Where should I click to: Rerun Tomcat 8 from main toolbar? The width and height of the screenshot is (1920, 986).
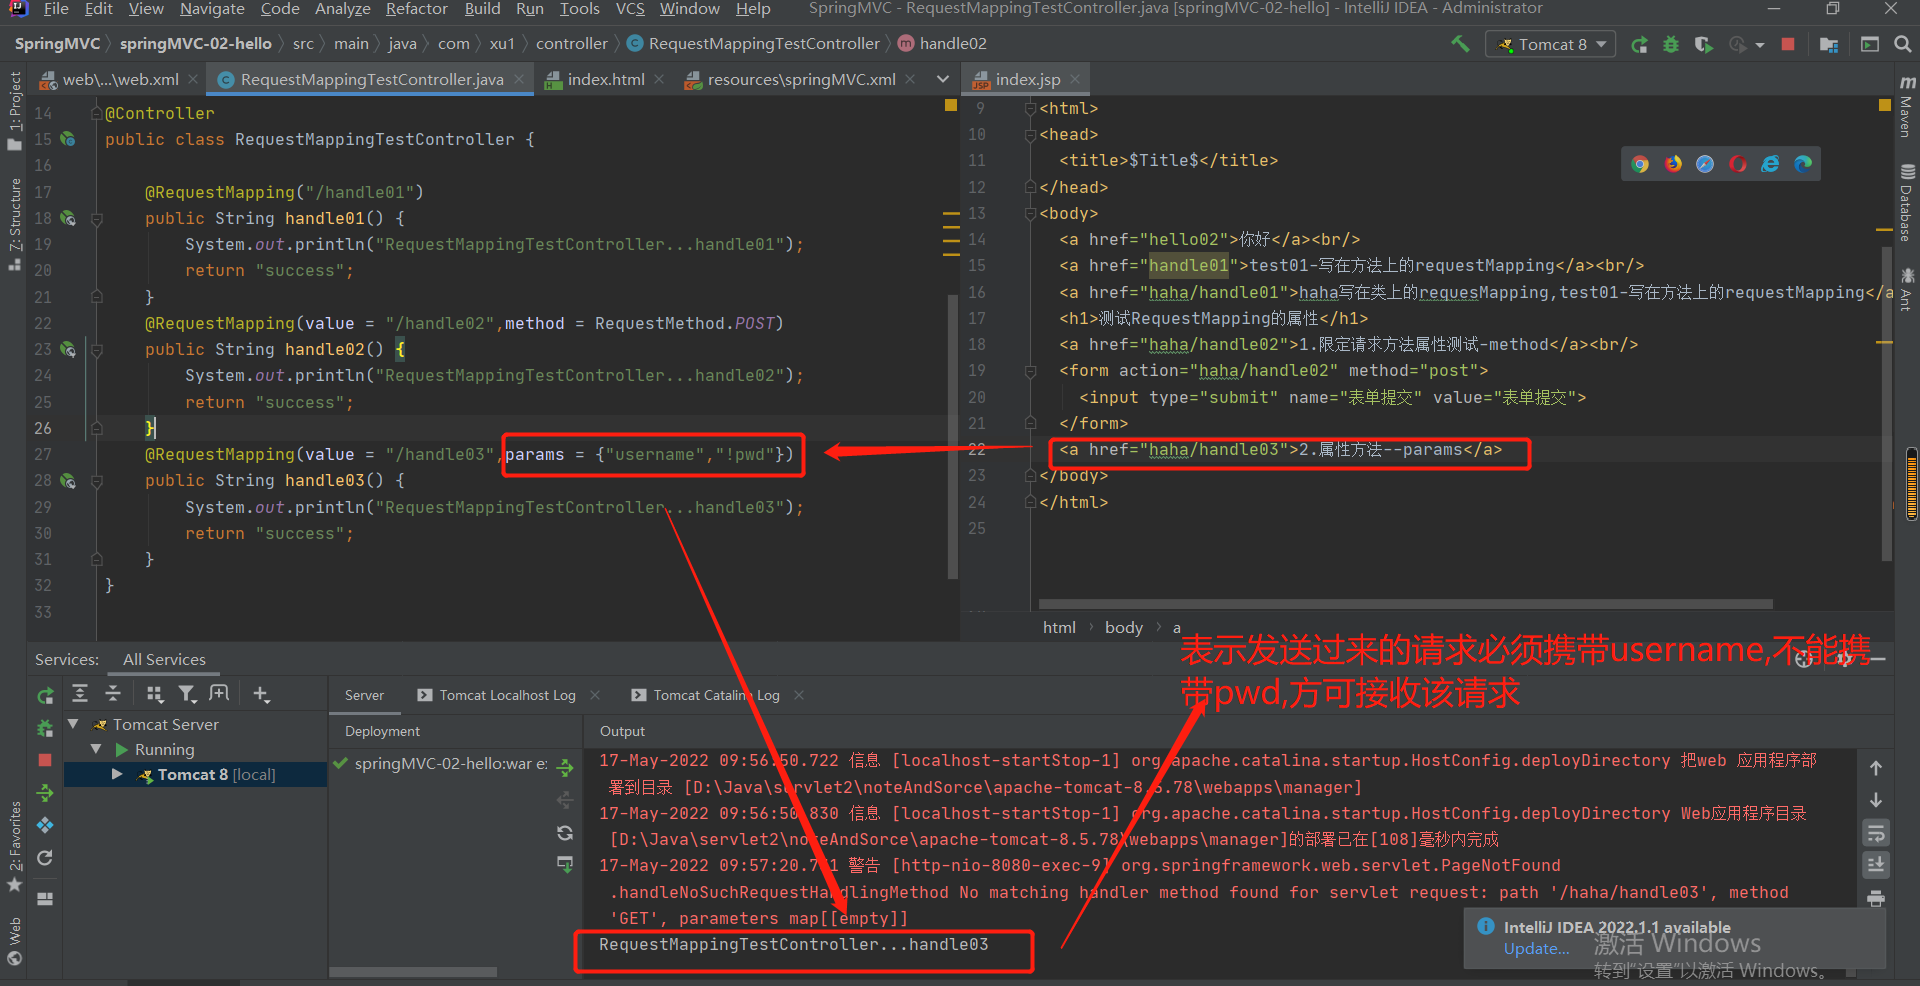pos(1639,44)
